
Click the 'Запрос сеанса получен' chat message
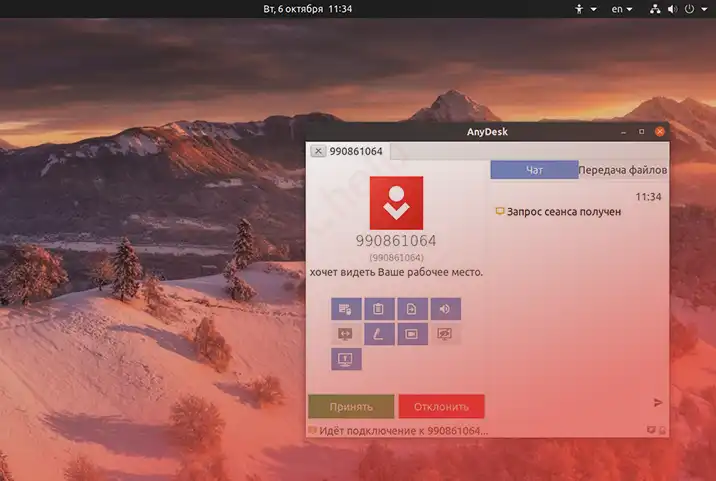564,212
